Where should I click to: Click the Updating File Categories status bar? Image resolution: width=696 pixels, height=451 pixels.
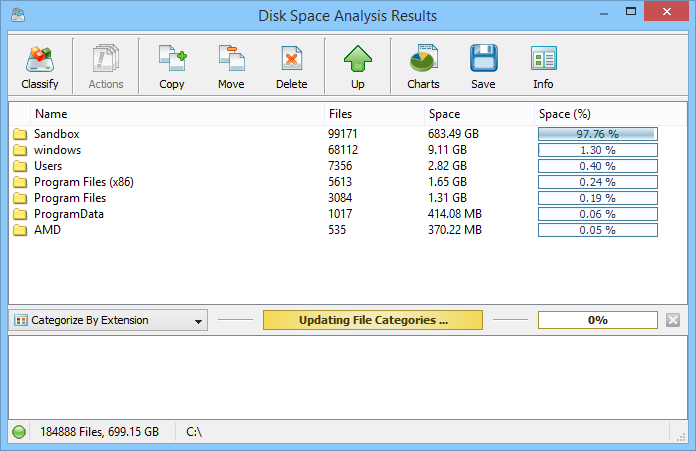(x=373, y=320)
